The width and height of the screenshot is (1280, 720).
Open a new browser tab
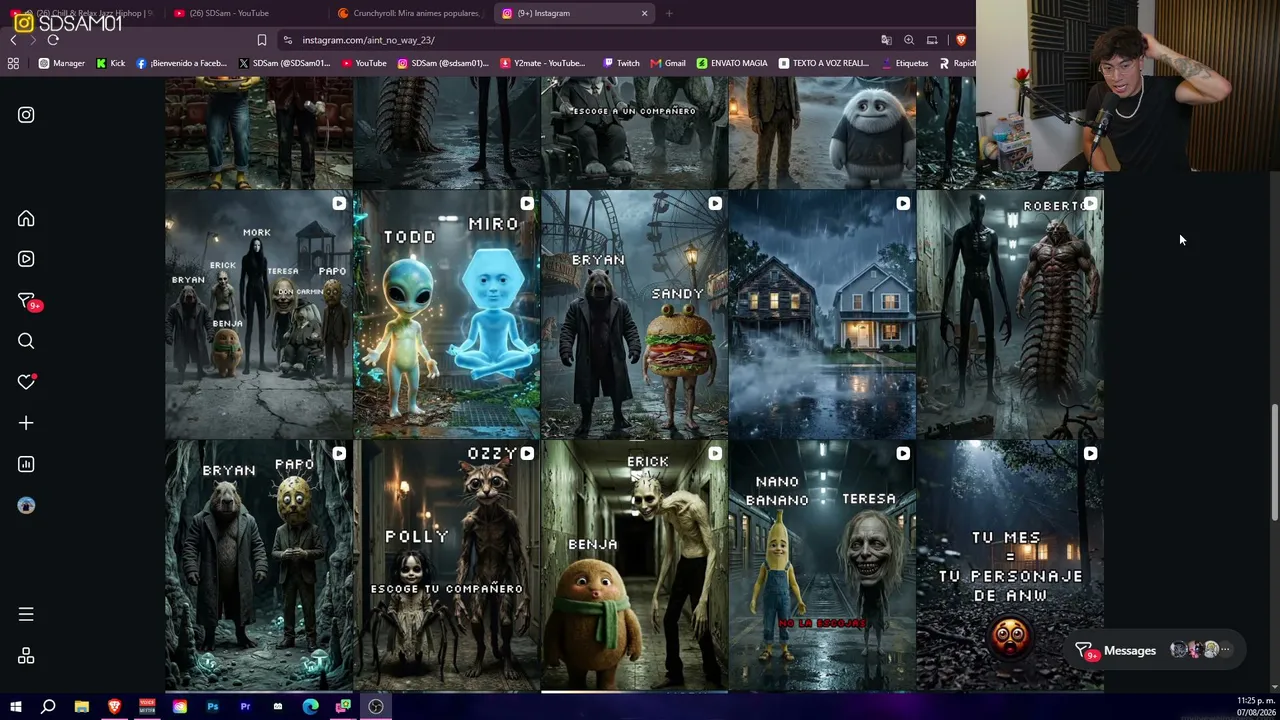point(669,13)
